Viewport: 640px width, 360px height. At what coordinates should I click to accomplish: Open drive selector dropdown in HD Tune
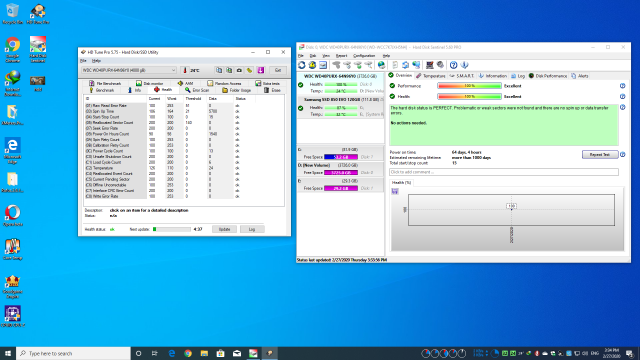pyautogui.click(x=129, y=70)
